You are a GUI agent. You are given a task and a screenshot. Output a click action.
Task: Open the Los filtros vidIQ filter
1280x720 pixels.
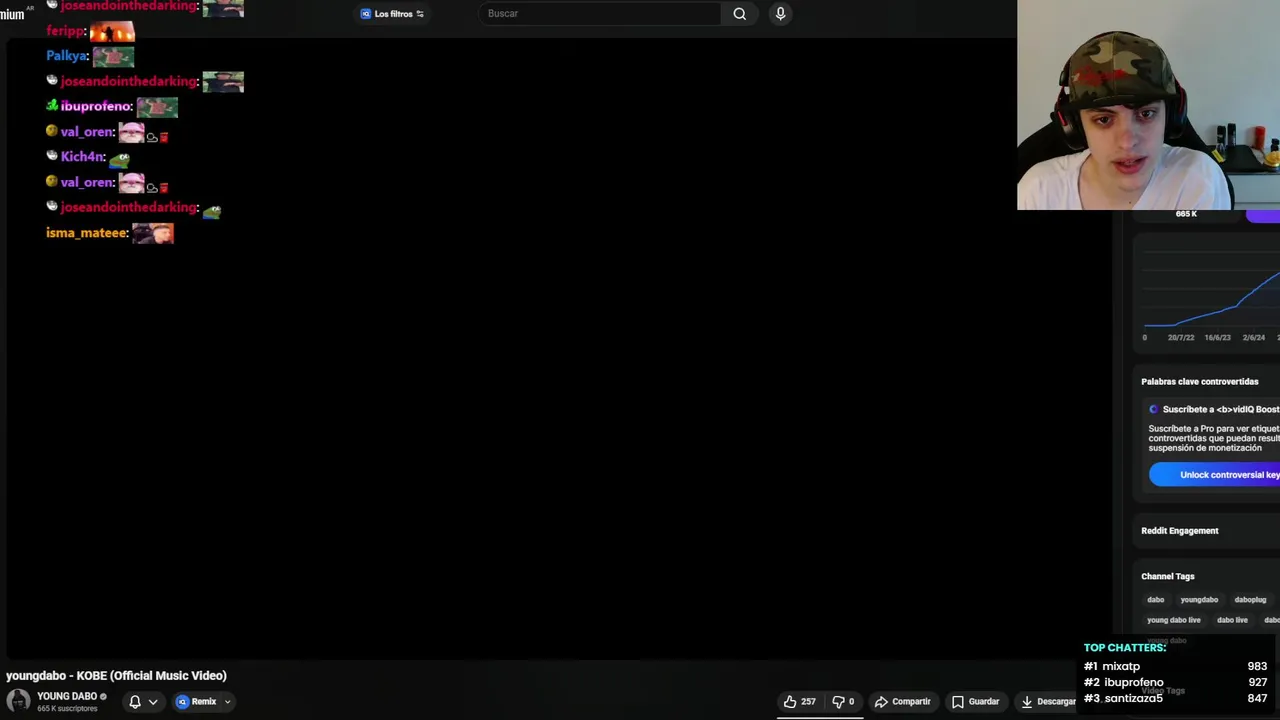tap(392, 14)
